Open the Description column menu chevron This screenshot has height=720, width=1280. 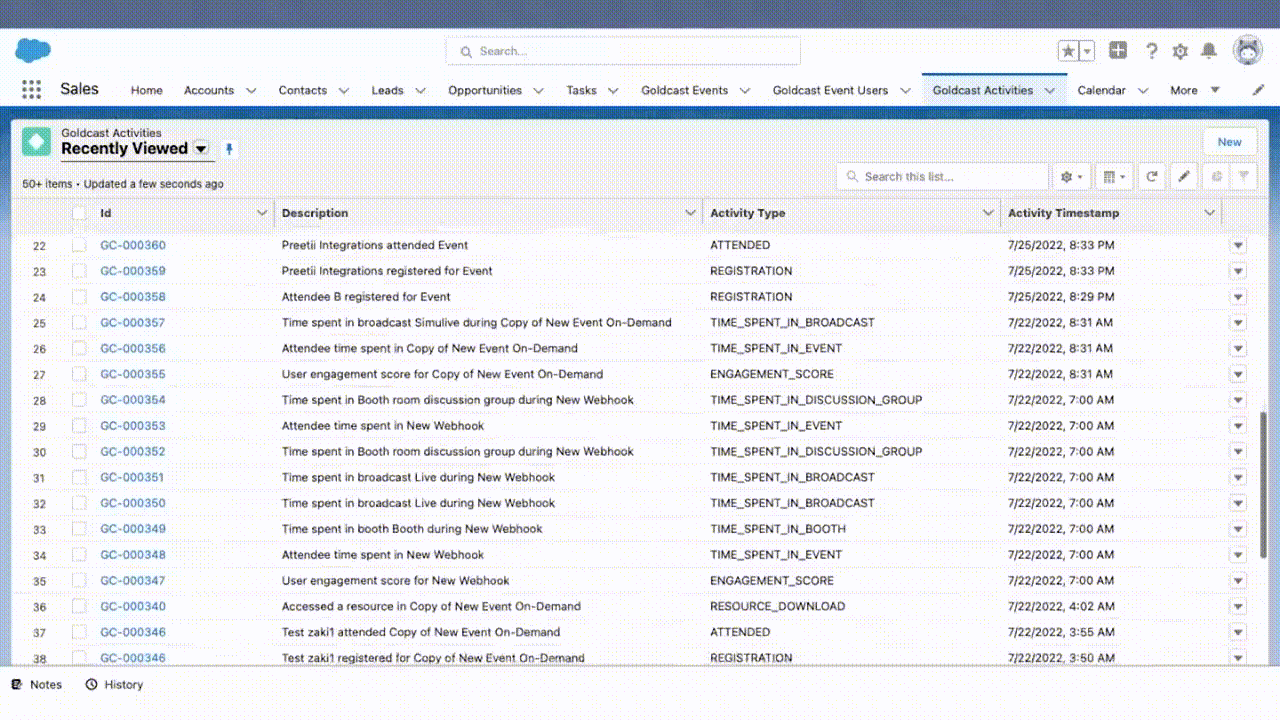click(x=690, y=213)
